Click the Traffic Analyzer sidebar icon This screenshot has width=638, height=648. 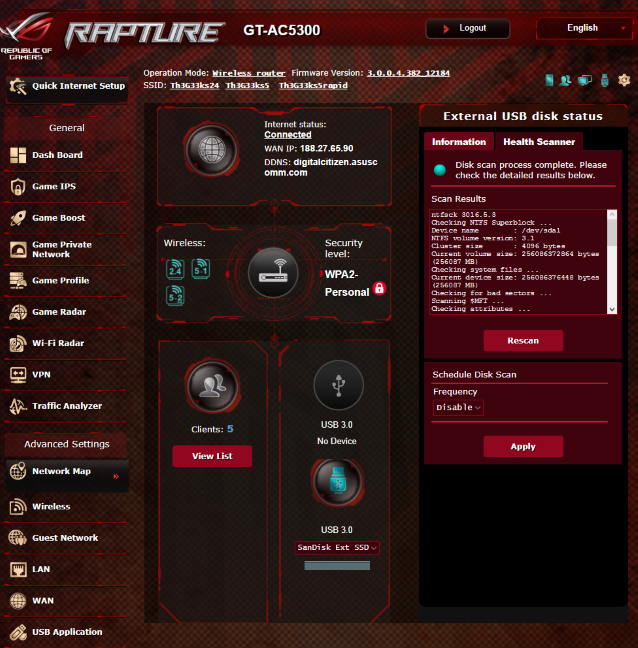(x=18, y=406)
